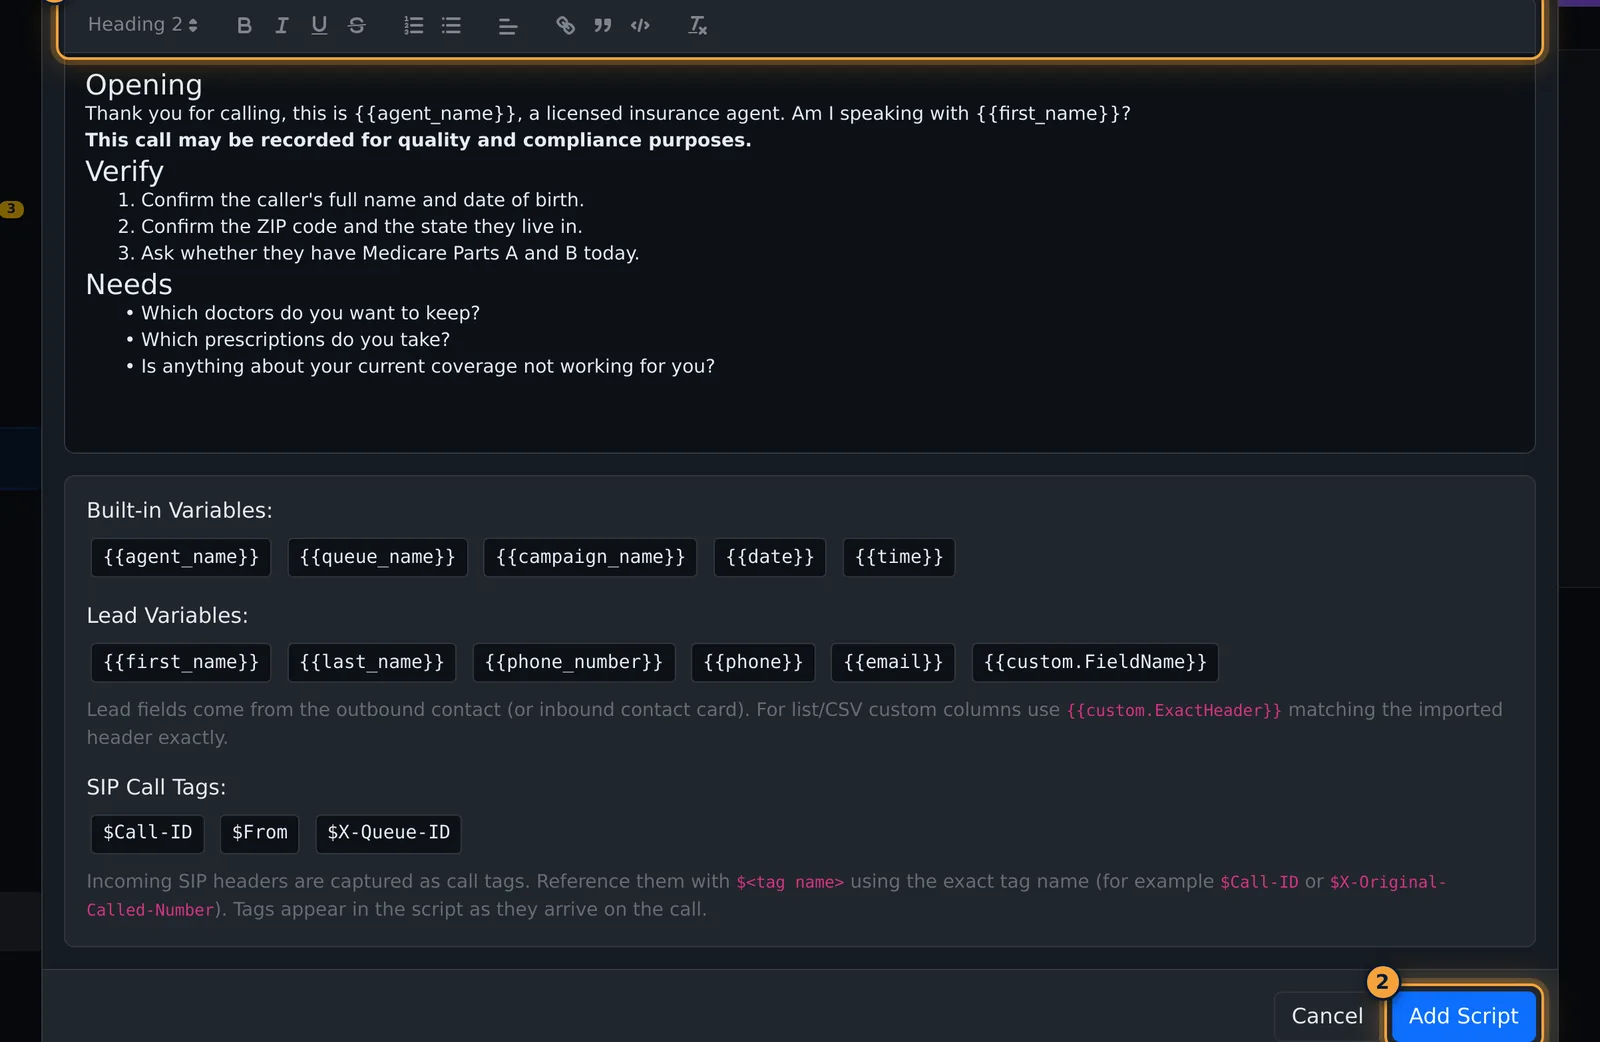Insert the {{phone_number}} lead variable chip
1600x1042 pixels.
574,662
